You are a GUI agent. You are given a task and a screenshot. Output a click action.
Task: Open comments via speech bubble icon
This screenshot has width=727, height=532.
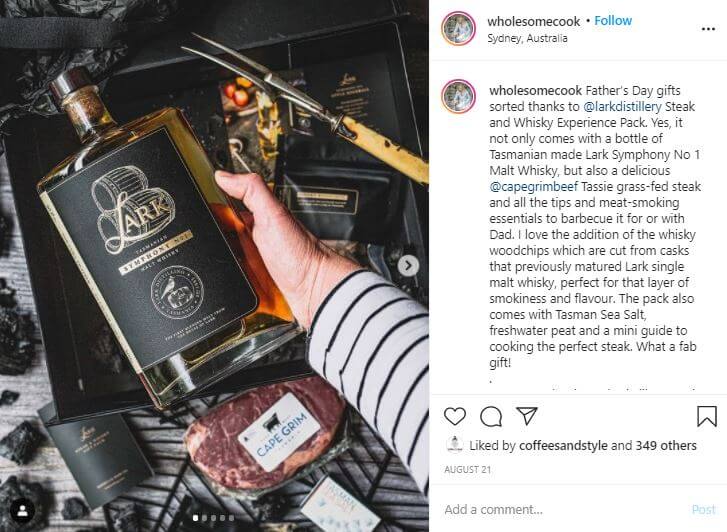click(491, 416)
